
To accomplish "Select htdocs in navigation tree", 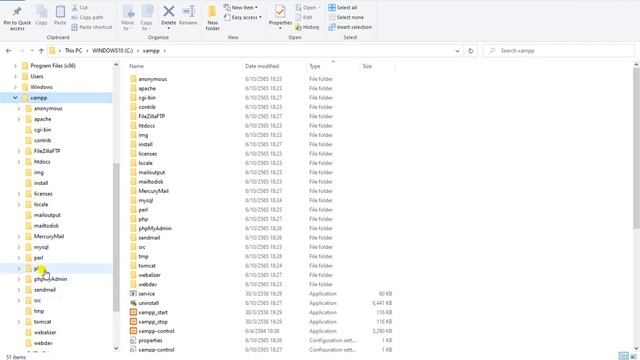I will [42, 162].
